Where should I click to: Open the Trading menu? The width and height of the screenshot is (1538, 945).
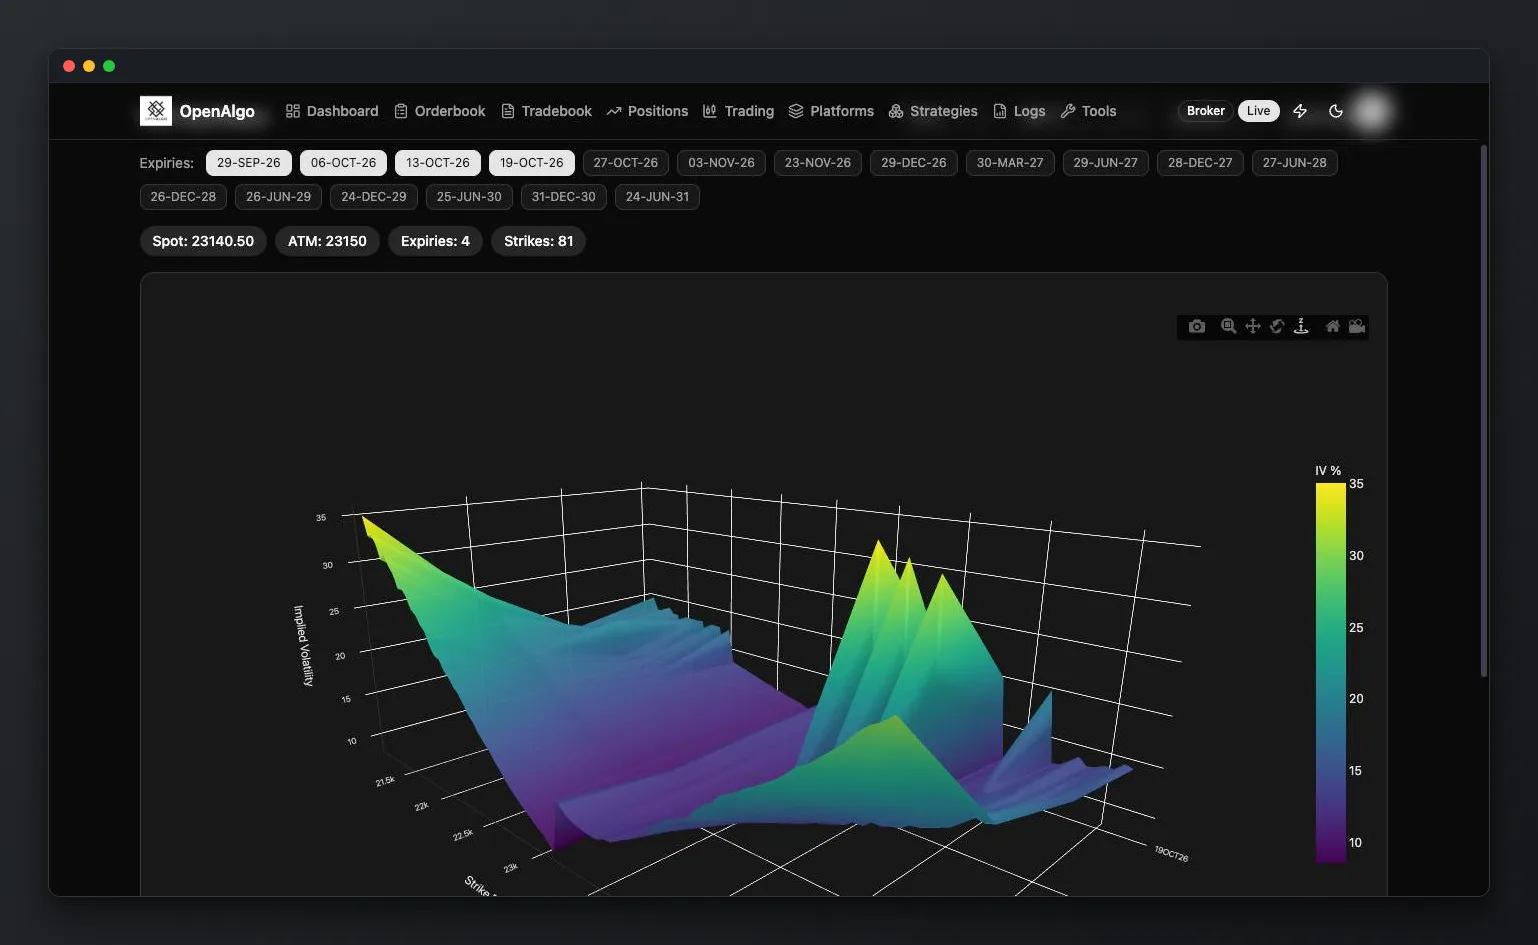click(739, 111)
